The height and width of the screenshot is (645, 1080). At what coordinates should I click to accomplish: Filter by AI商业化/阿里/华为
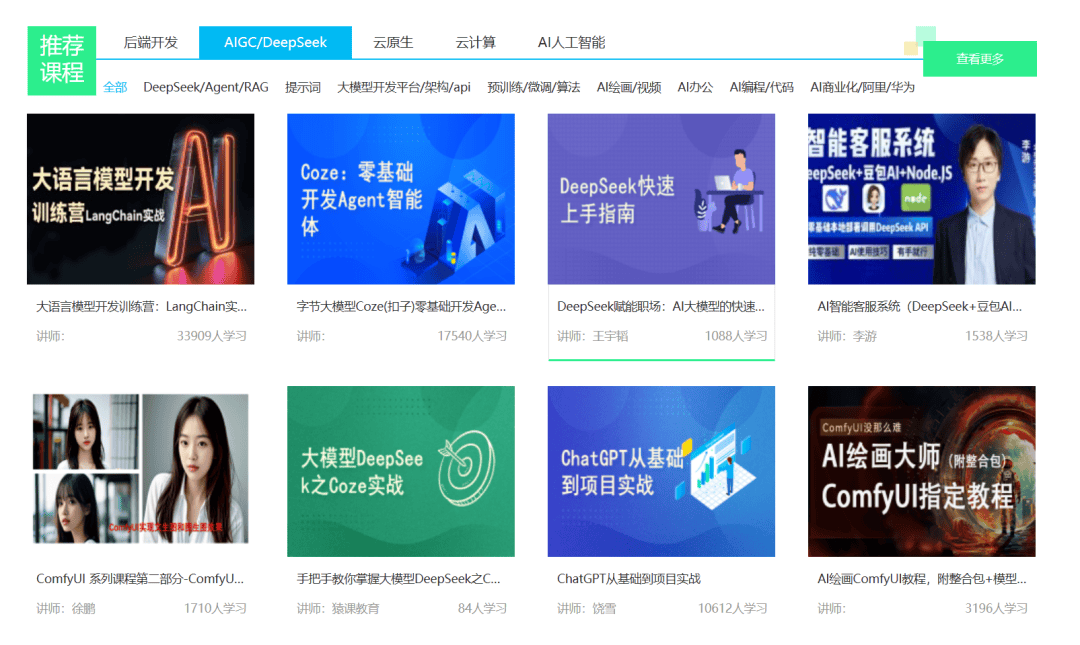pos(862,88)
